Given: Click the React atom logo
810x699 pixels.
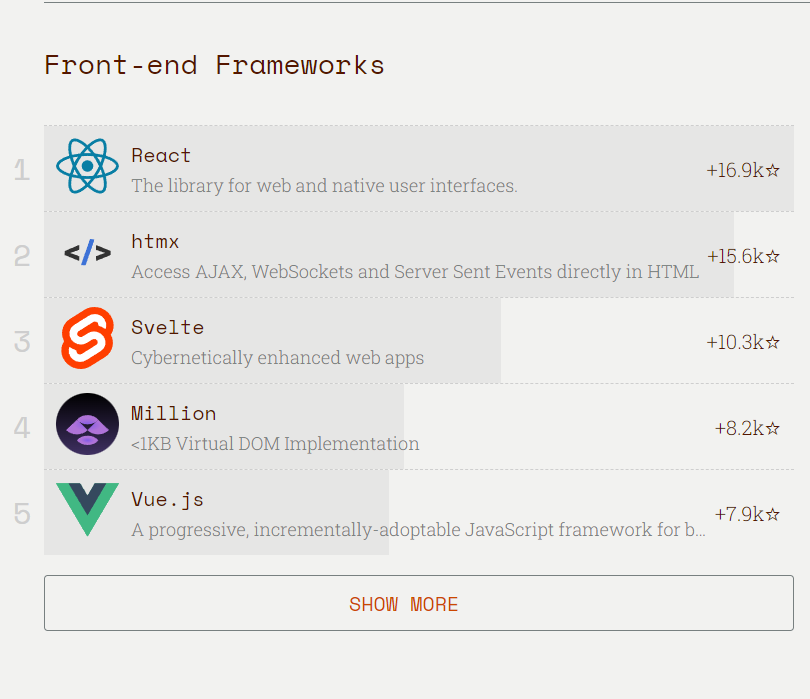Looking at the screenshot, I should 87,166.
